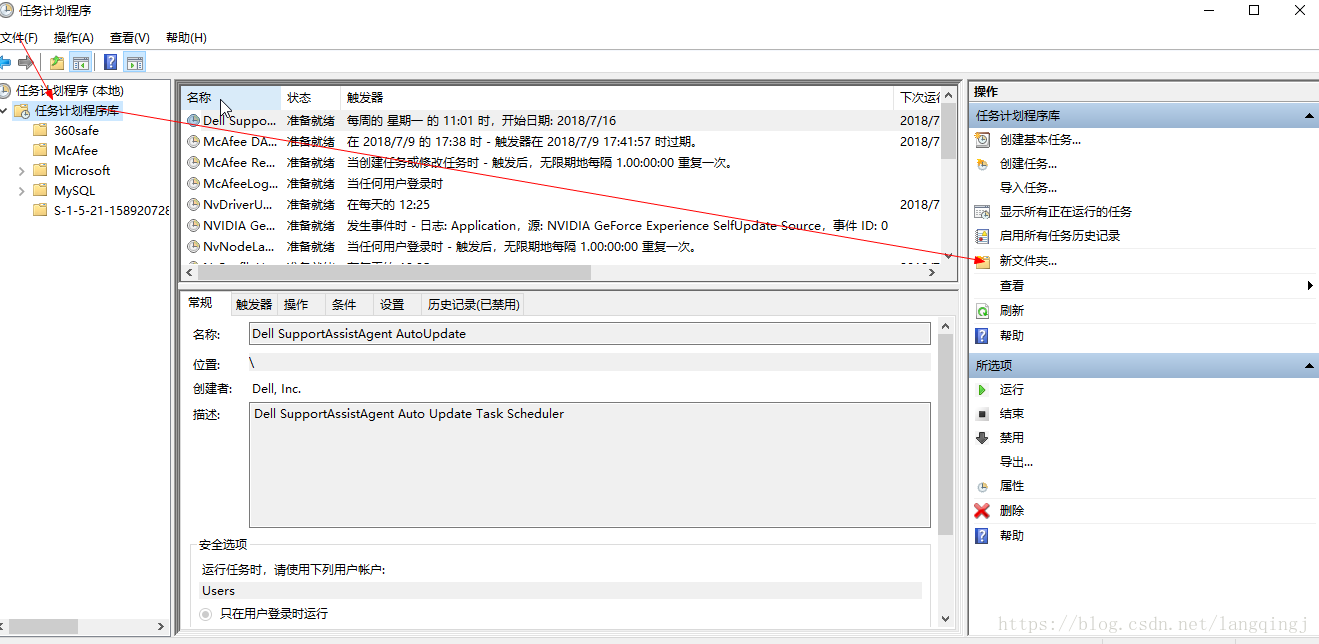The width and height of the screenshot is (1319, 644).
Task: Click the blue help icon in toolbar
Action: point(110,62)
